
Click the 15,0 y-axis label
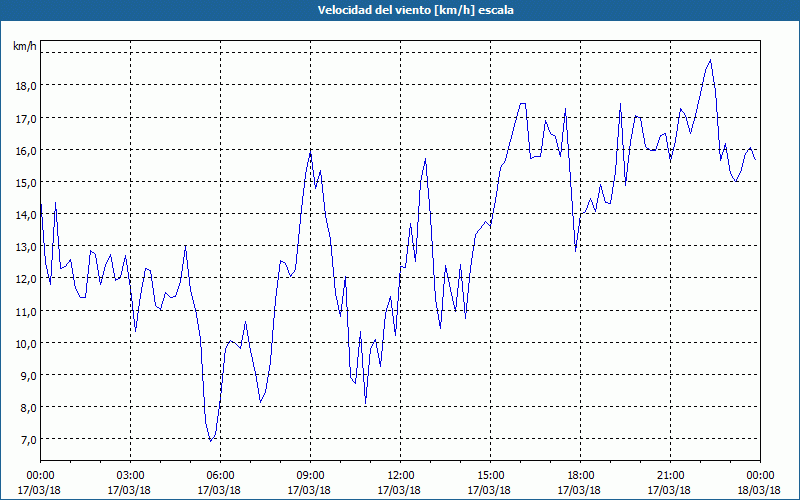click(26, 183)
